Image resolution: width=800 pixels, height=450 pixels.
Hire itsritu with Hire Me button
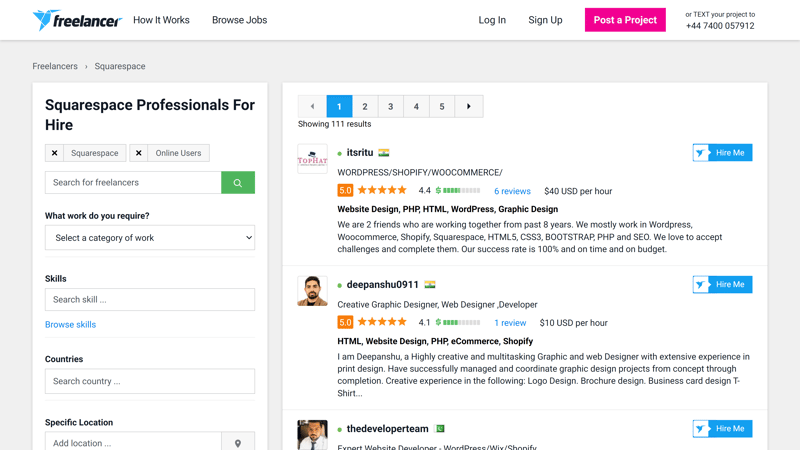[x=722, y=153]
